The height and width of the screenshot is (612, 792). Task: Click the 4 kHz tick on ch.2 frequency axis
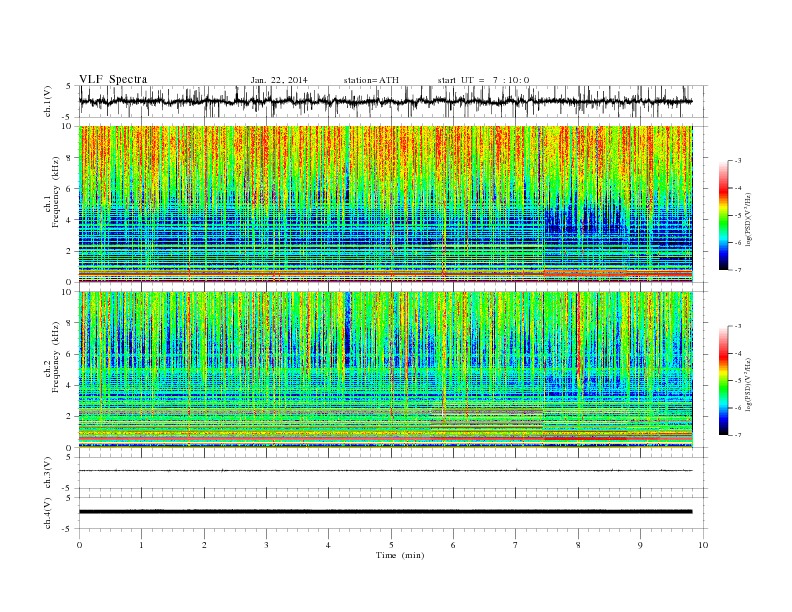click(x=69, y=386)
